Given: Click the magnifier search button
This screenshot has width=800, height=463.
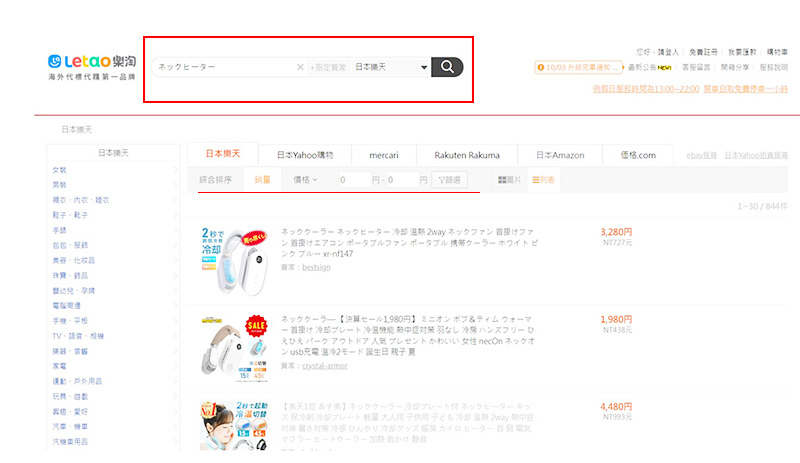Looking at the screenshot, I should pos(447,67).
